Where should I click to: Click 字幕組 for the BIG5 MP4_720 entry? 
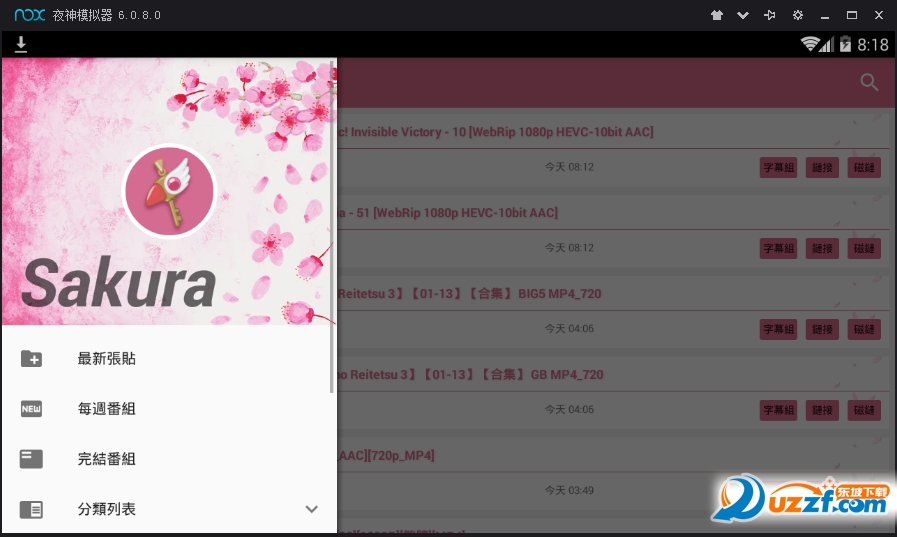[x=778, y=329]
